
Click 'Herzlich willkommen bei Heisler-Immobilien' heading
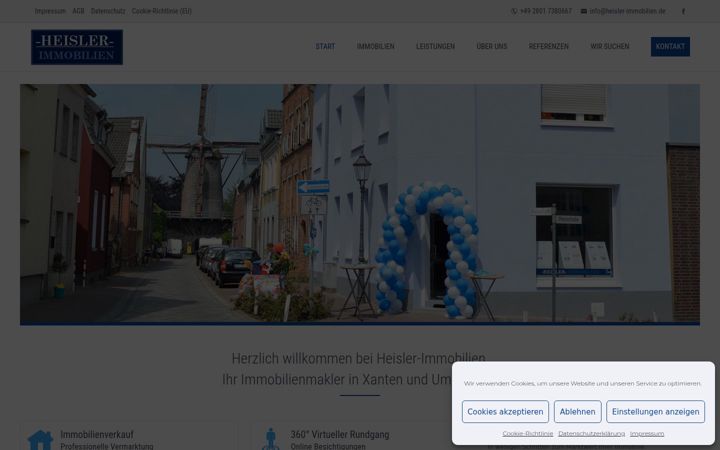click(358, 358)
